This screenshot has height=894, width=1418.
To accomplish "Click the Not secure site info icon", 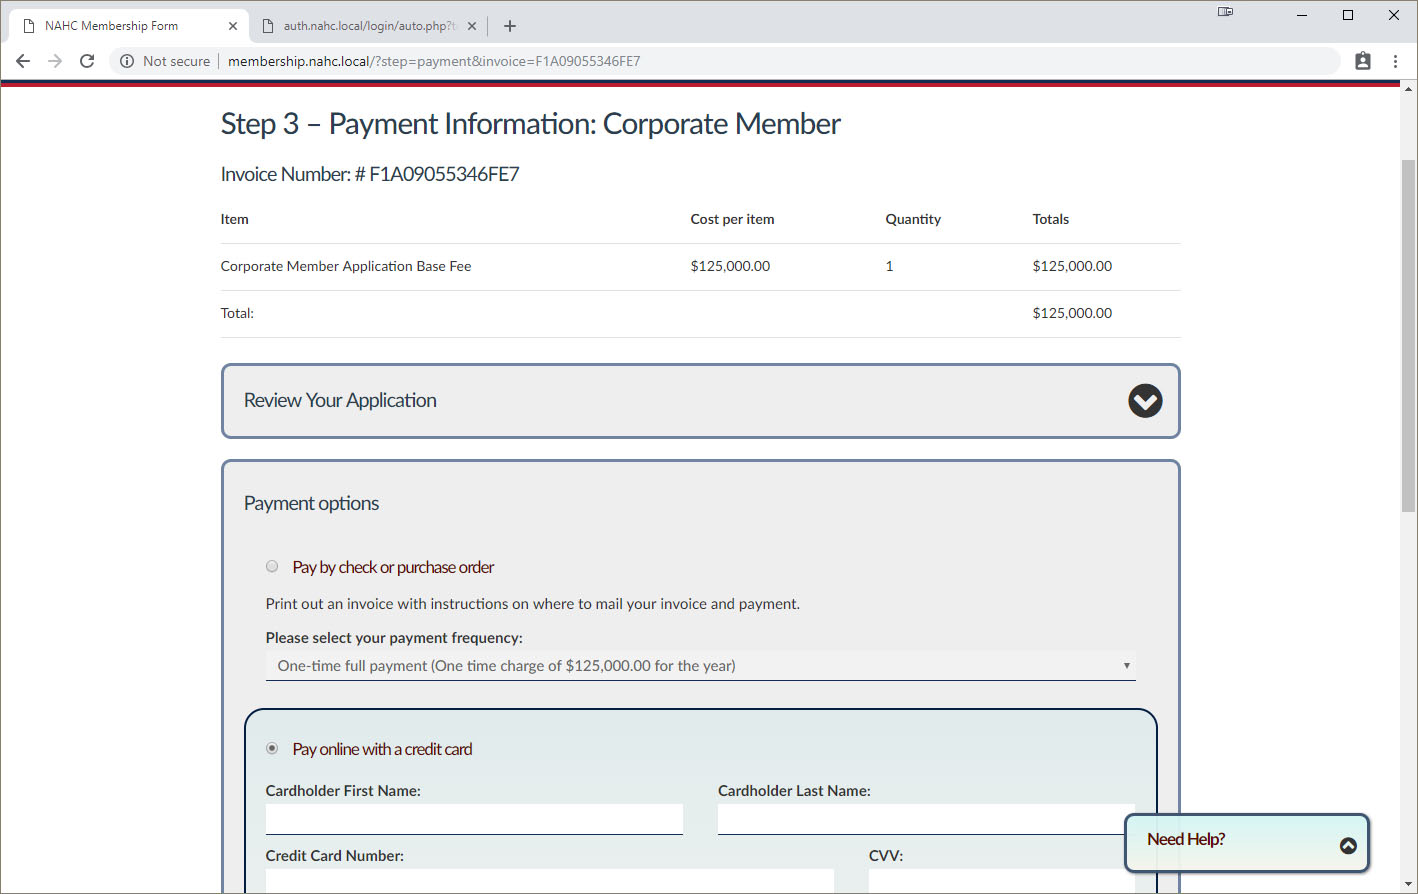I will (127, 61).
